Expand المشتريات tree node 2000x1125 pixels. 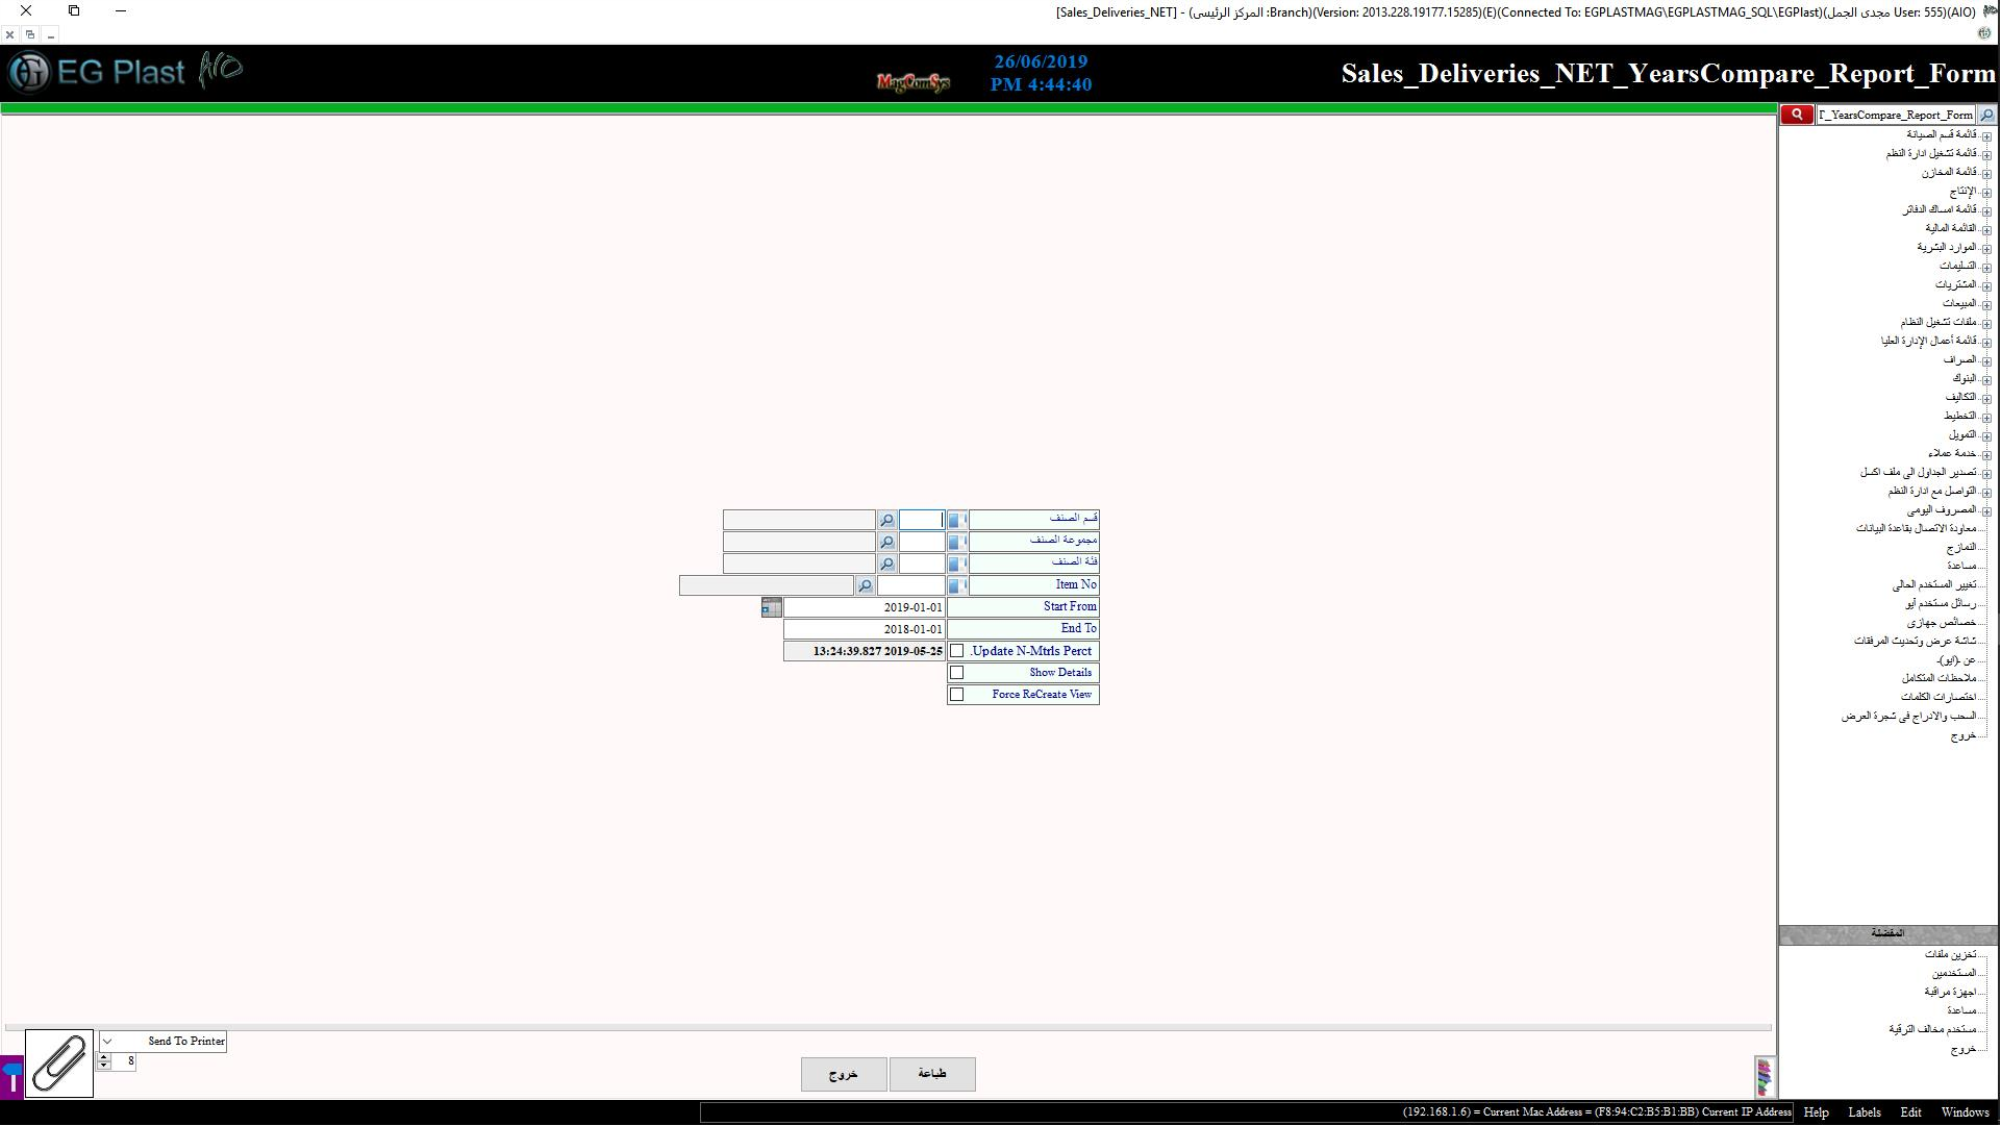(1986, 287)
